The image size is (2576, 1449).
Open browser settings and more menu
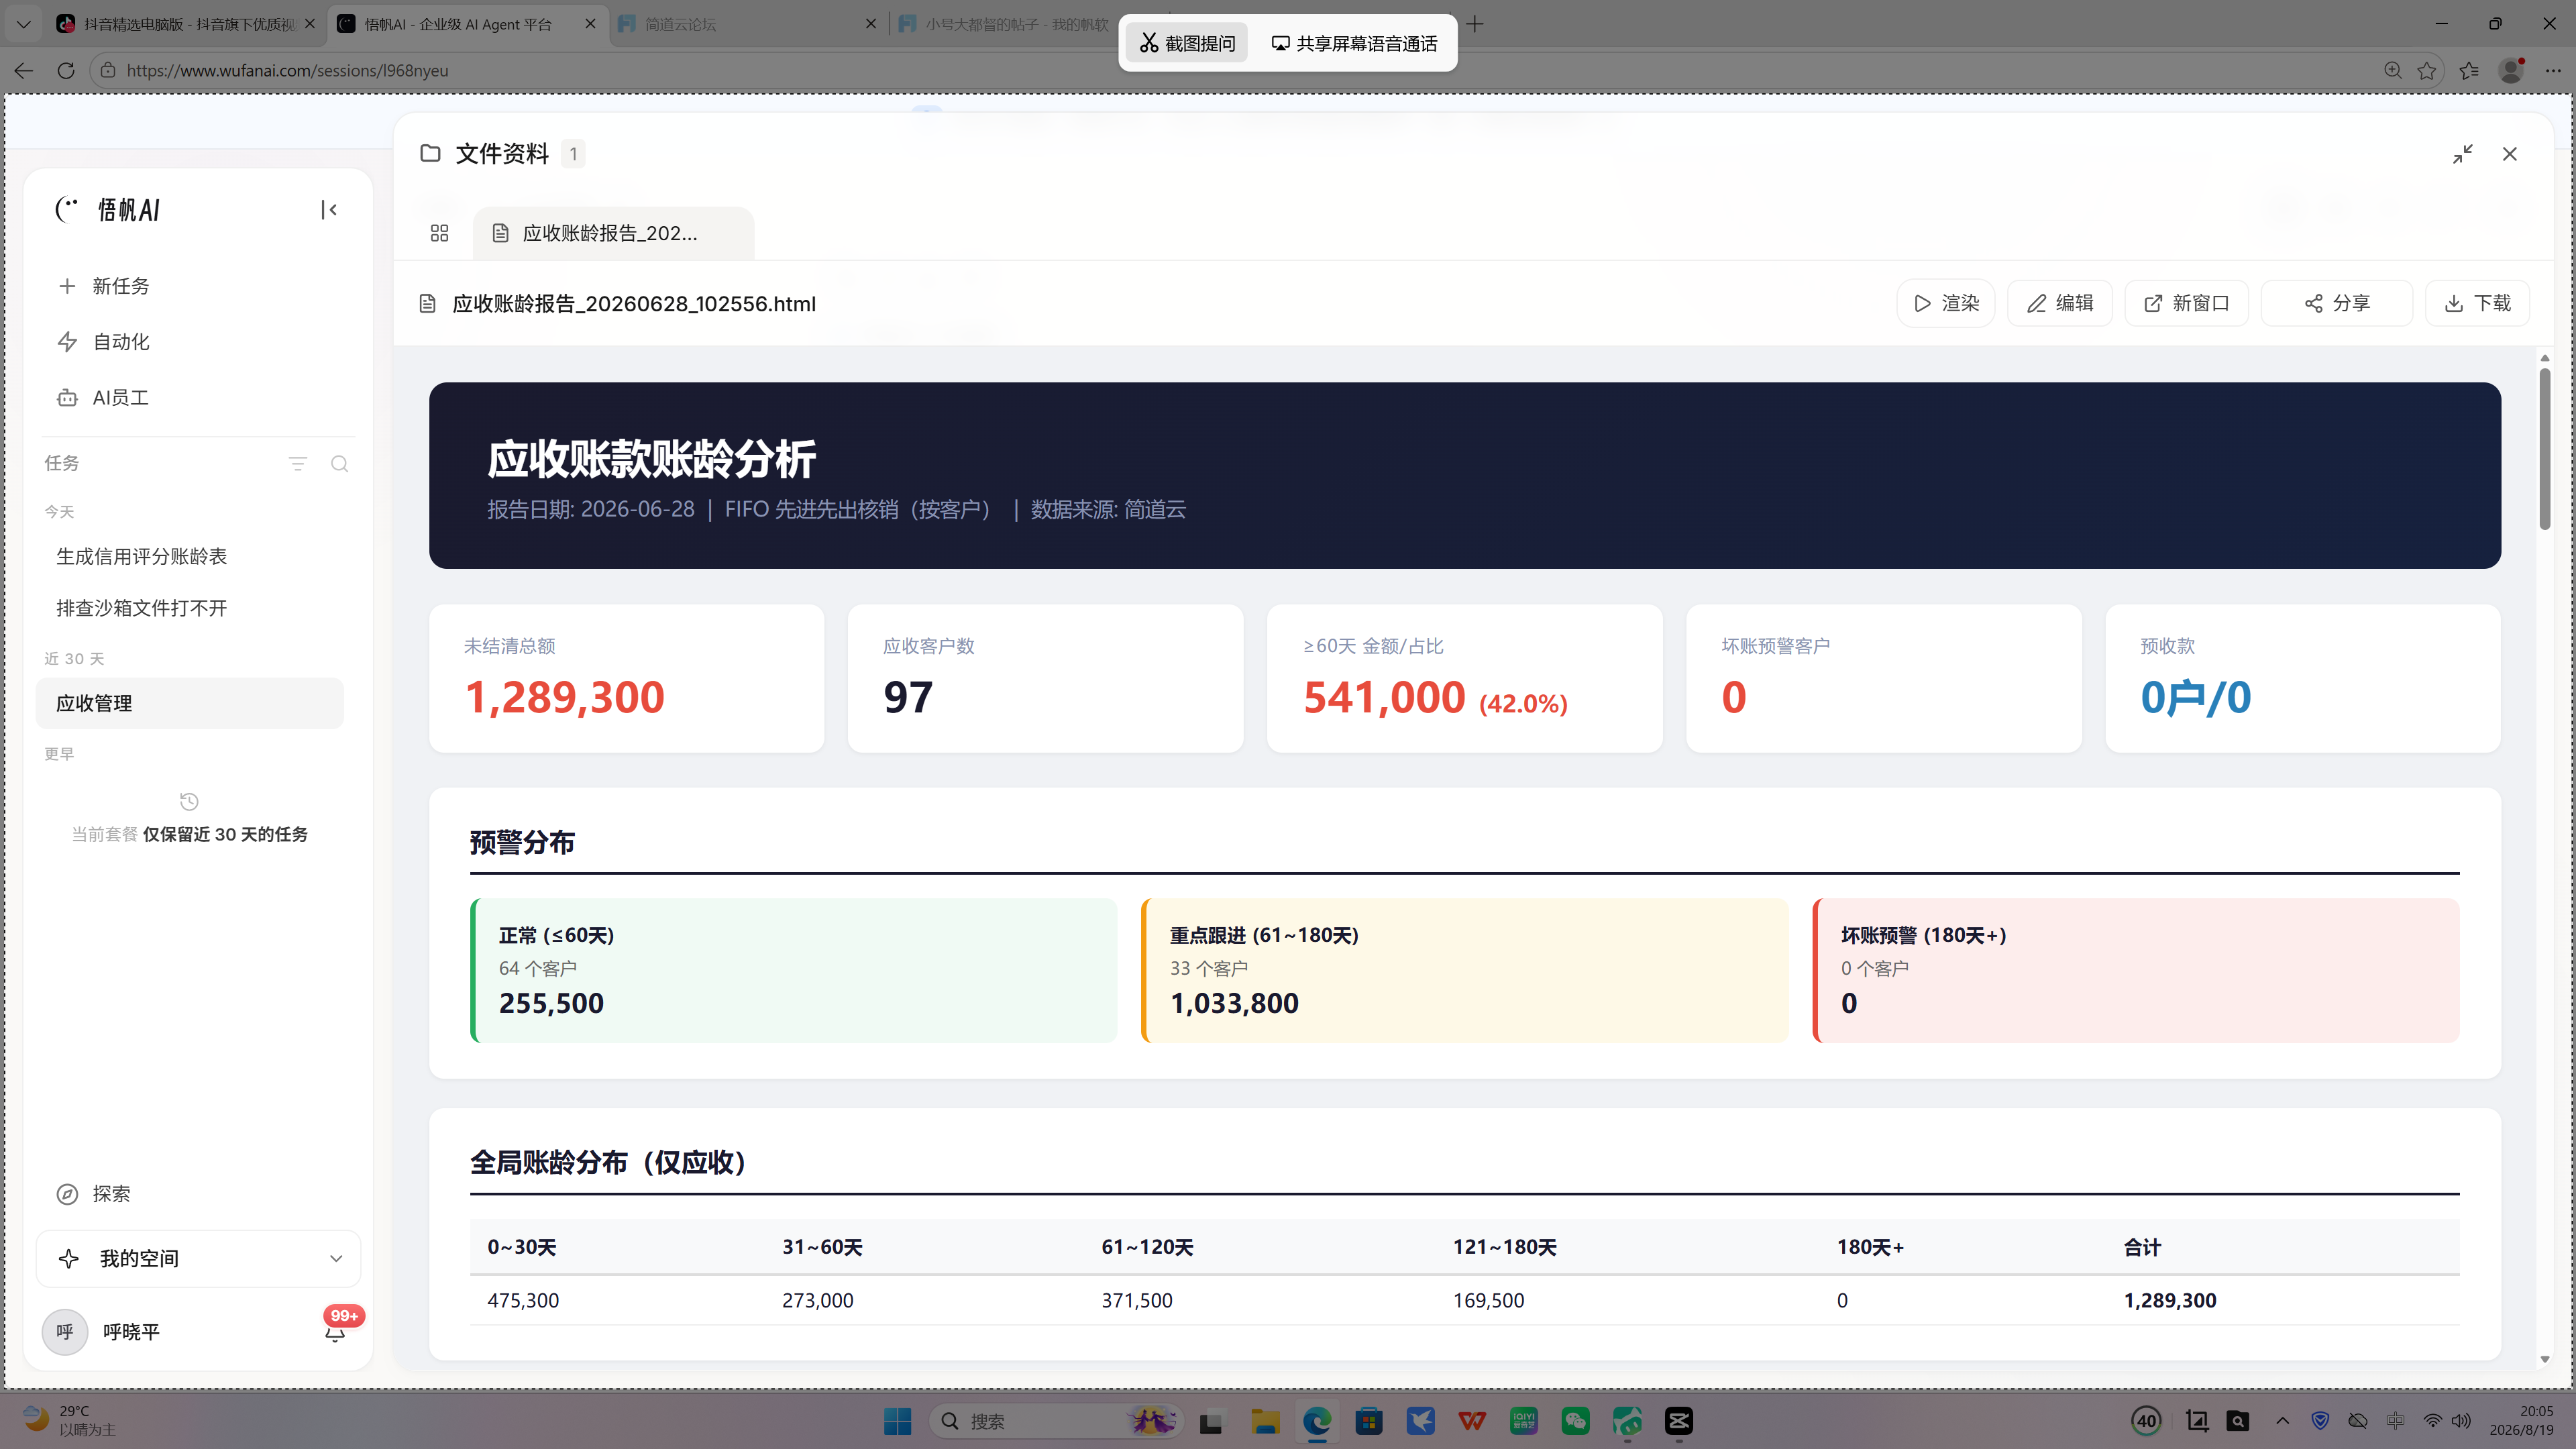click(x=2553, y=70)
